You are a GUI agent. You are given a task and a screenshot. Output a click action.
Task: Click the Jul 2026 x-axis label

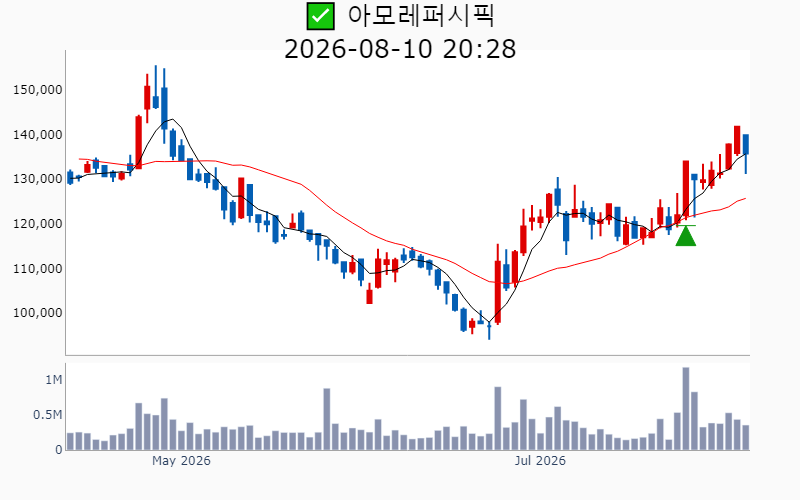coord(540,461)
